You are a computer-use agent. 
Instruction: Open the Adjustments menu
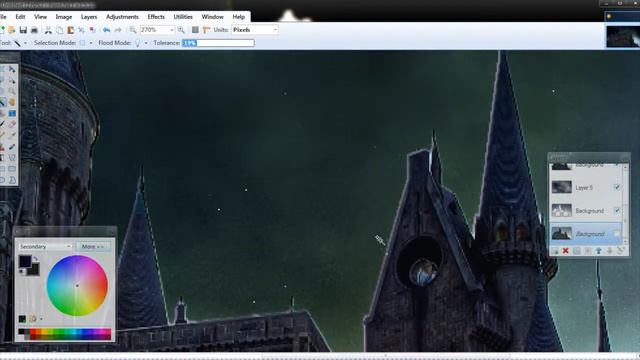(122, 17)
